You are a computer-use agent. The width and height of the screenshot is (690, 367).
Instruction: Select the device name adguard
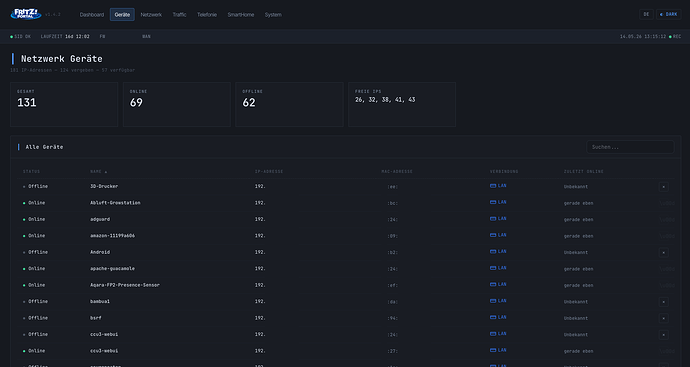pos(100,219)
